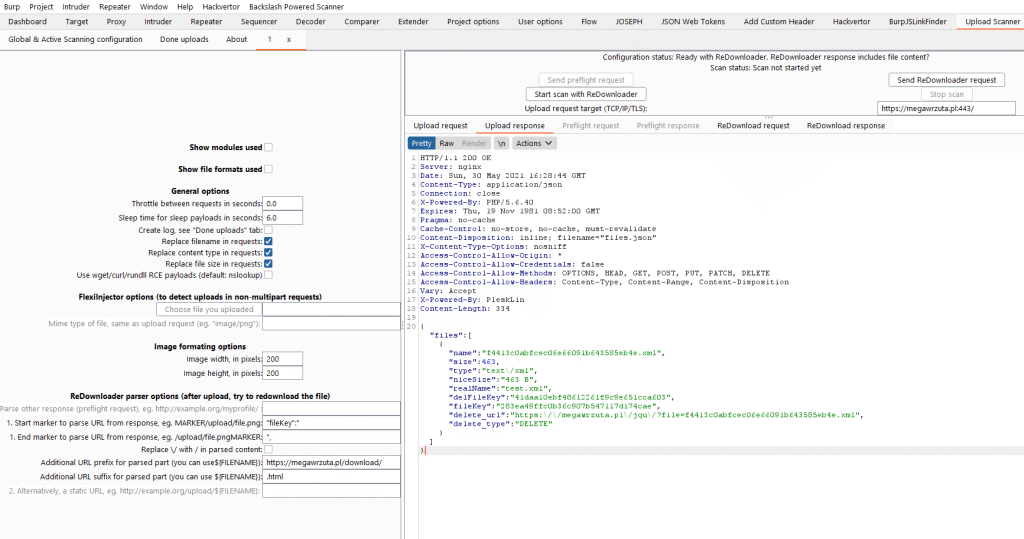Open the Intruder menu in menu bar
The image size is (1024, 539).
76,7
